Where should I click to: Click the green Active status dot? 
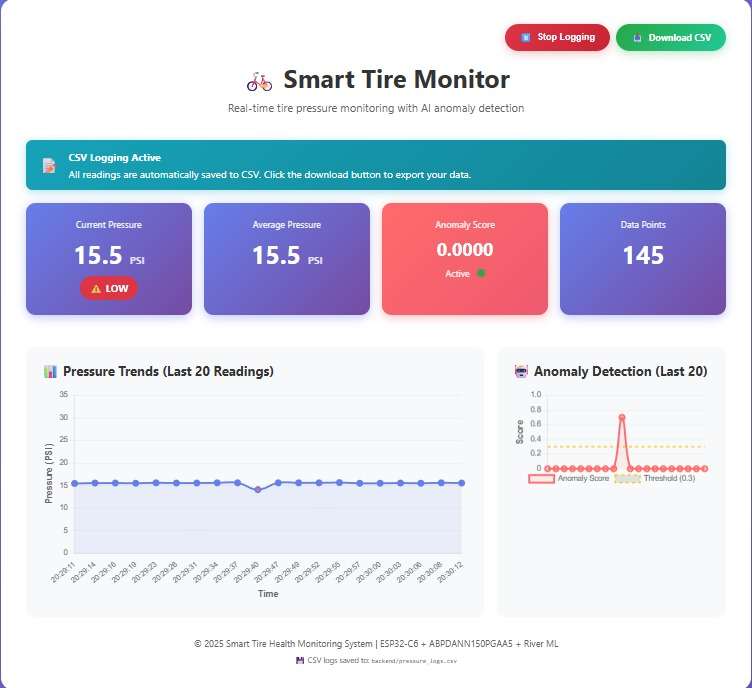pyautogui.click(x=481, y=273)
